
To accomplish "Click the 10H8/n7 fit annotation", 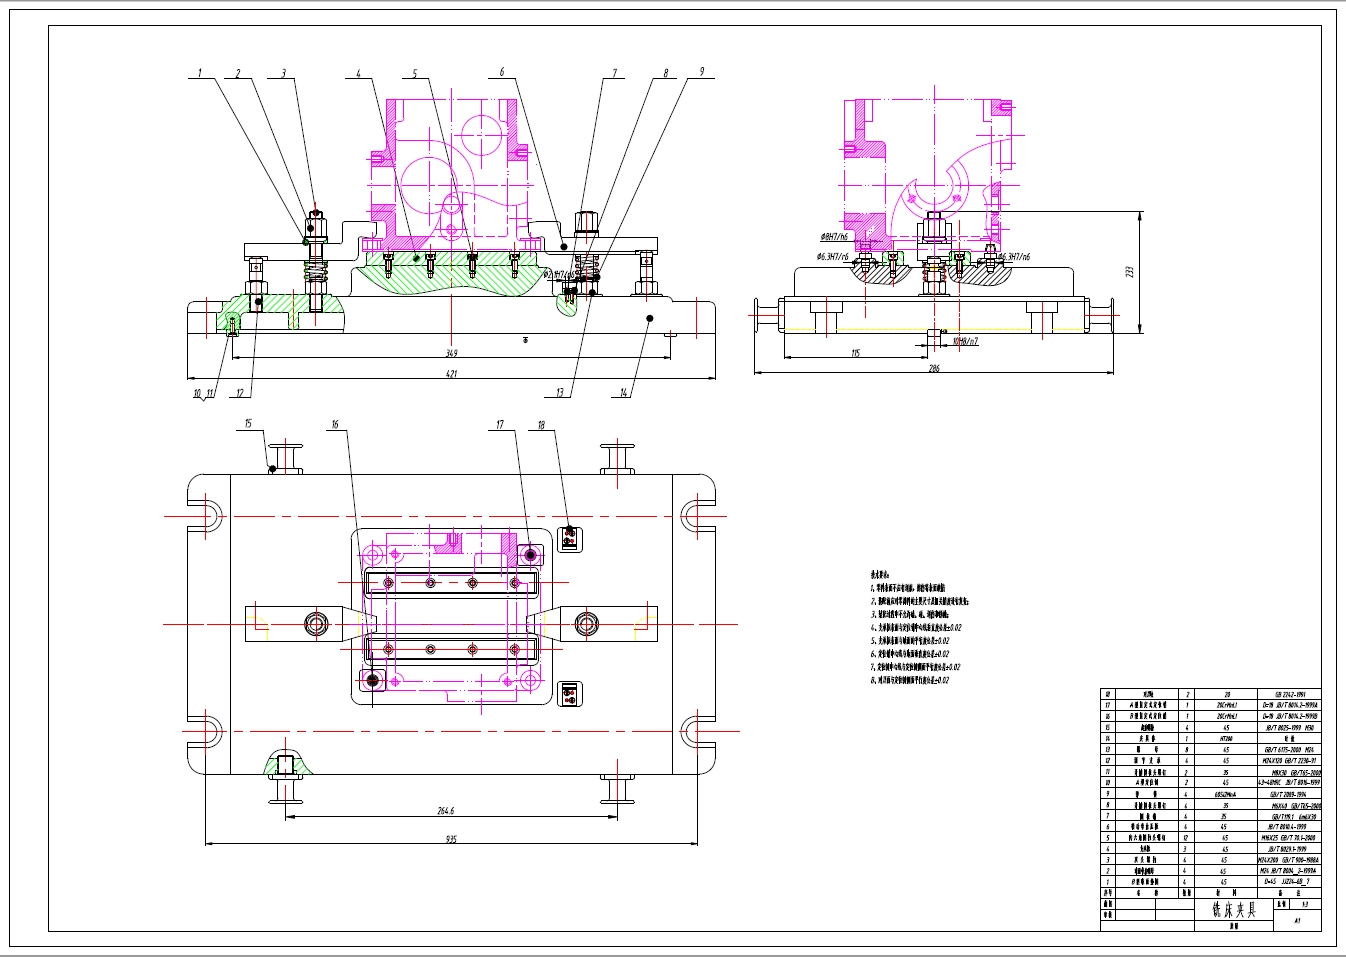I will [x=965, y=342].
